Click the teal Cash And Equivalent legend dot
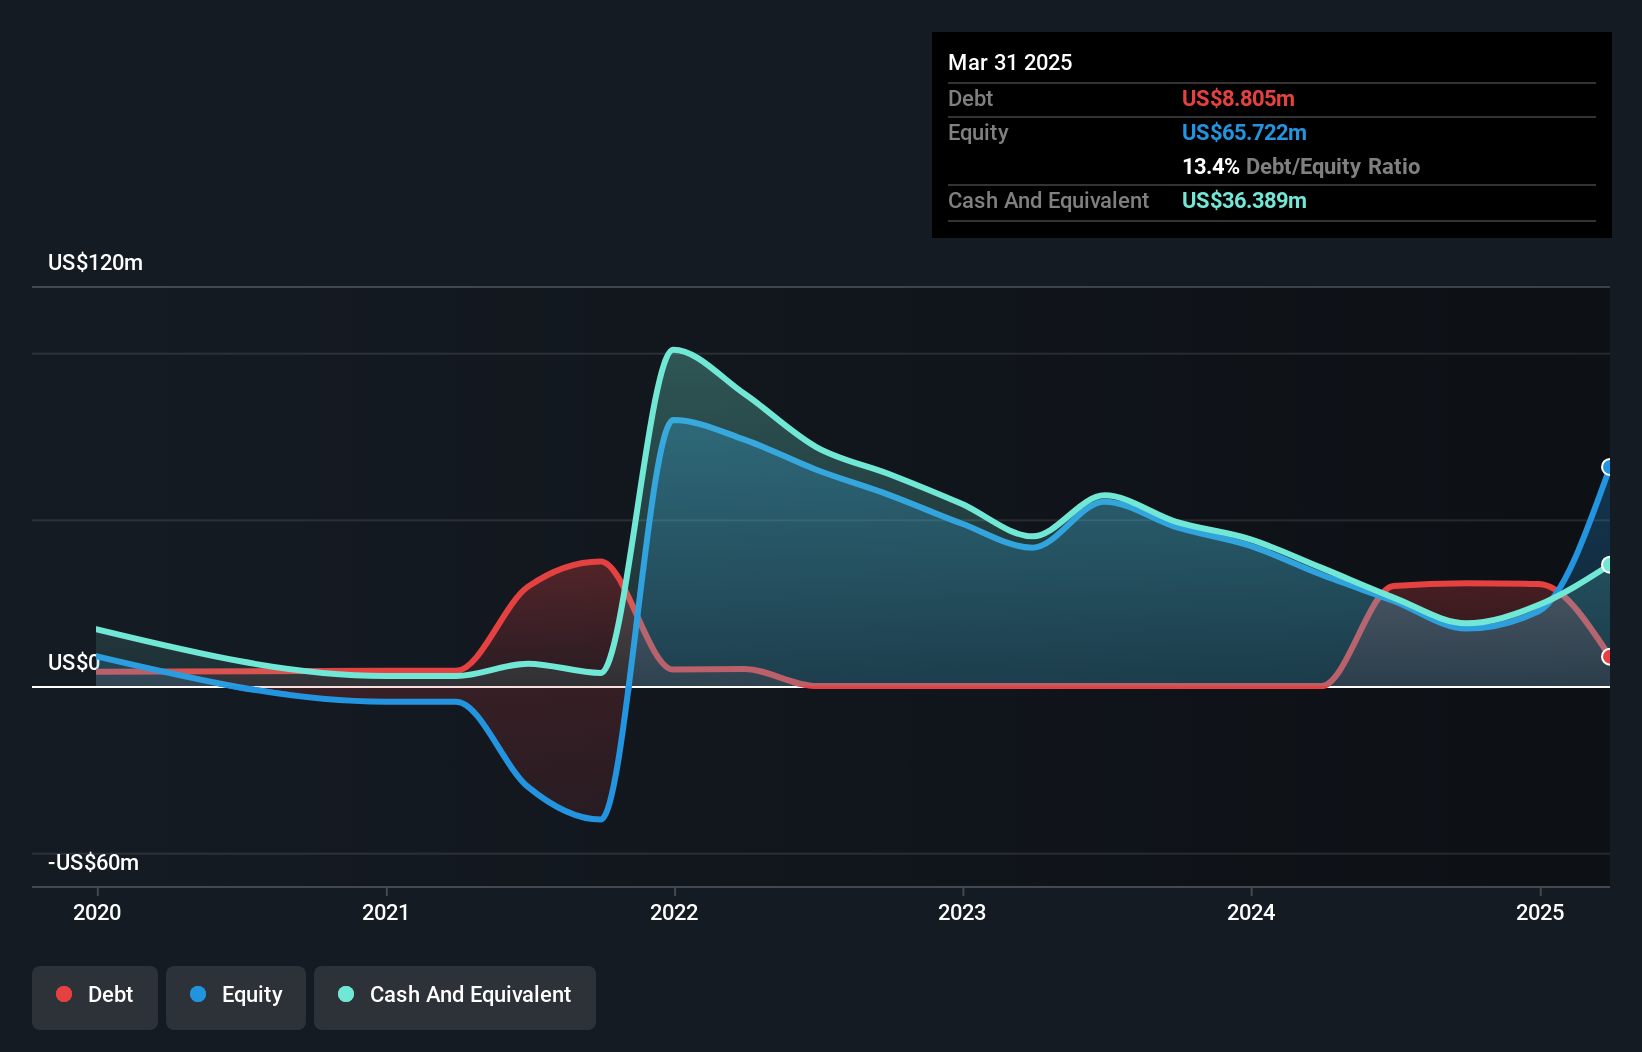 point(346,994)
